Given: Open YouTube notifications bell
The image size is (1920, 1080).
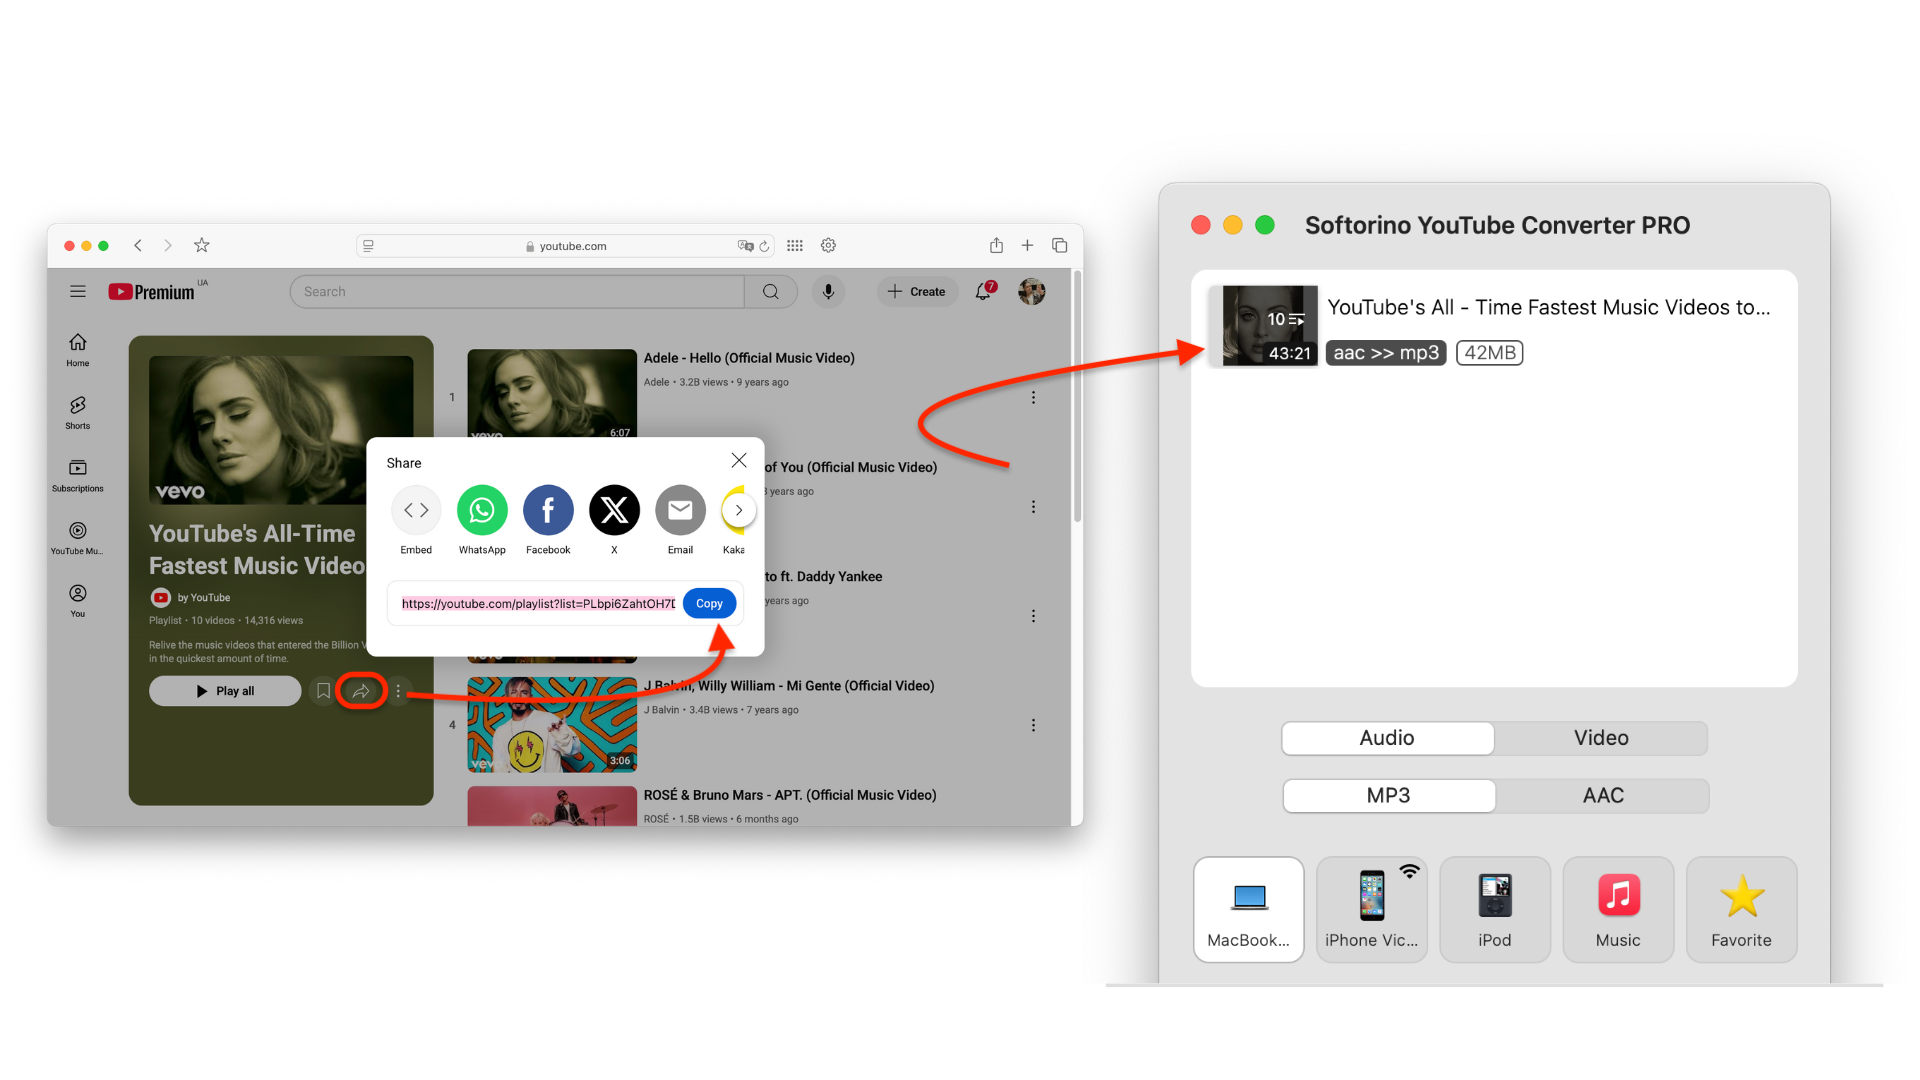Looking at the screenshot, I should (984, 291).
